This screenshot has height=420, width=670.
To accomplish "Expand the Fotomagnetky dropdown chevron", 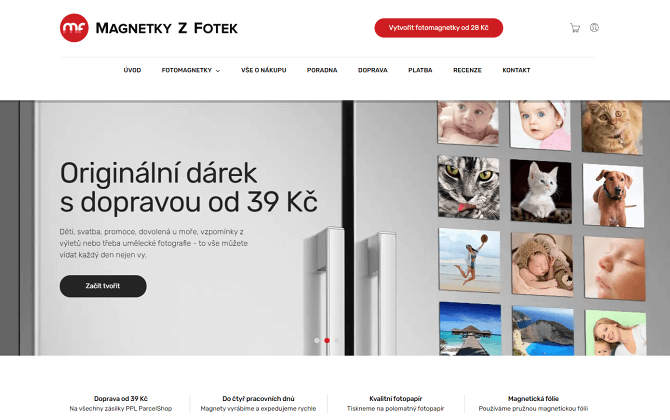I will point(218,71).
